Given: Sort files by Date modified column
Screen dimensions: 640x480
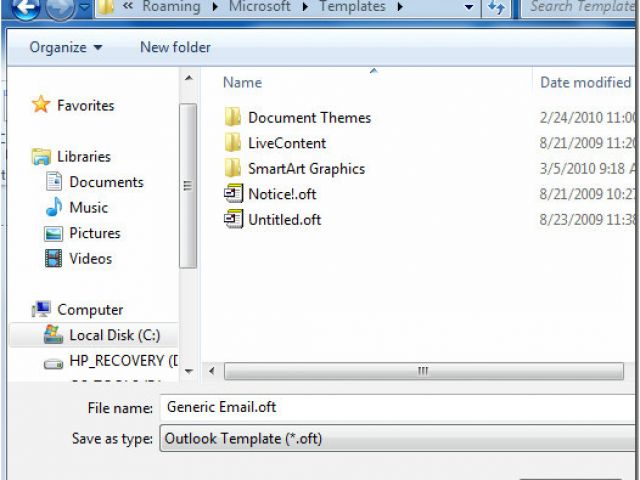Looking at the screenshot, I should pos(585,83).
